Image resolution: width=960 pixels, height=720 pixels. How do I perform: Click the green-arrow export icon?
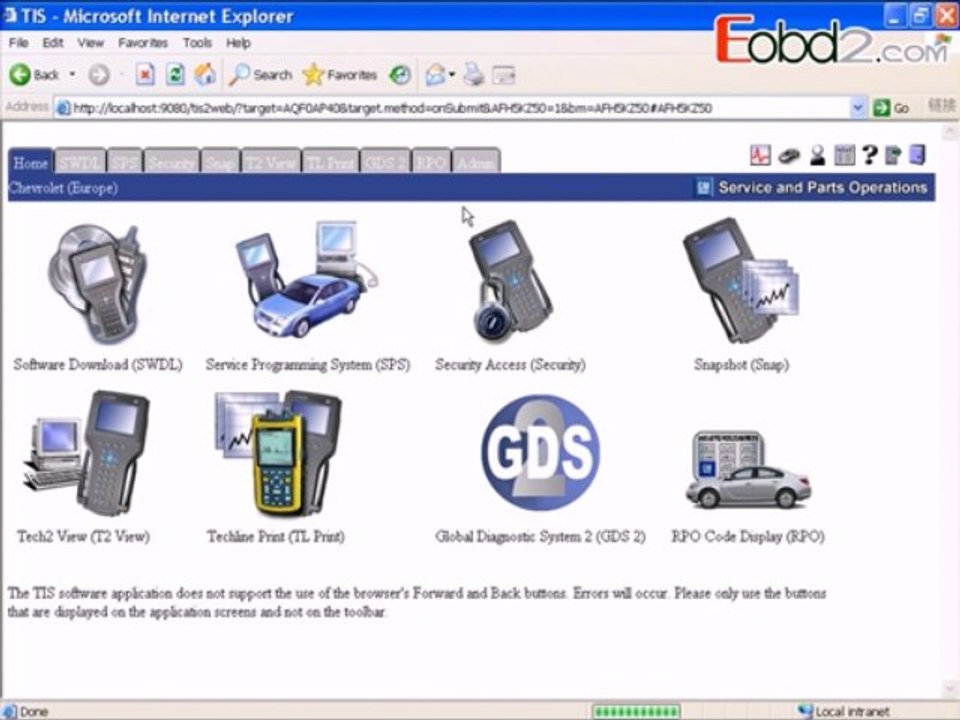tap(893, 155)
